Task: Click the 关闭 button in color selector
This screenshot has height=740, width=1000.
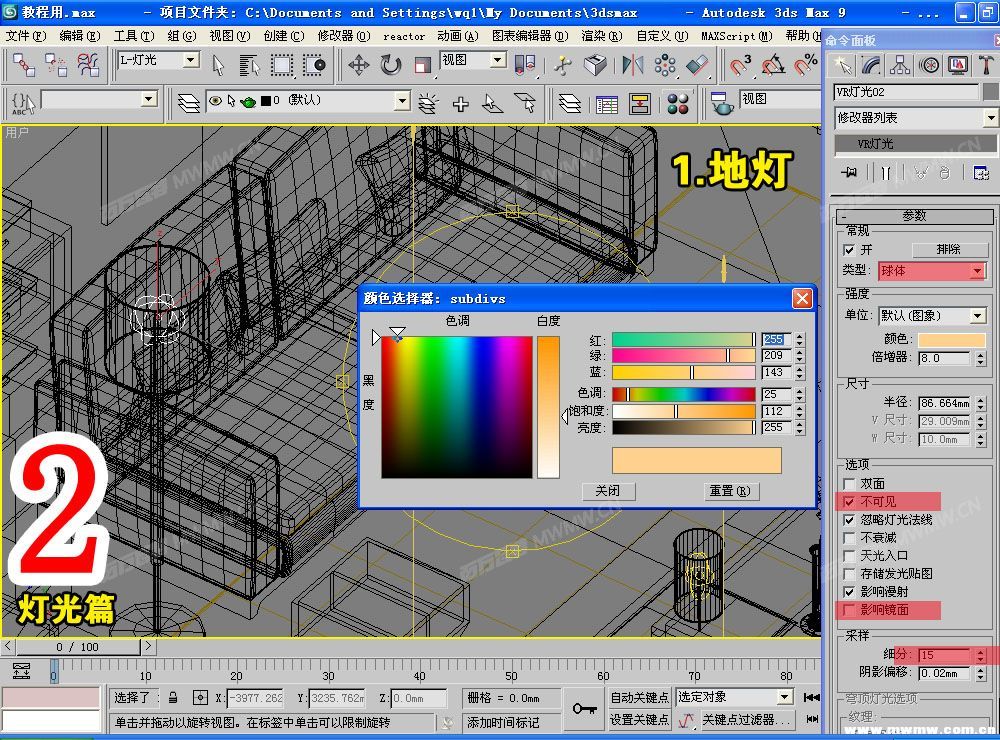Action: pos(608,491)
